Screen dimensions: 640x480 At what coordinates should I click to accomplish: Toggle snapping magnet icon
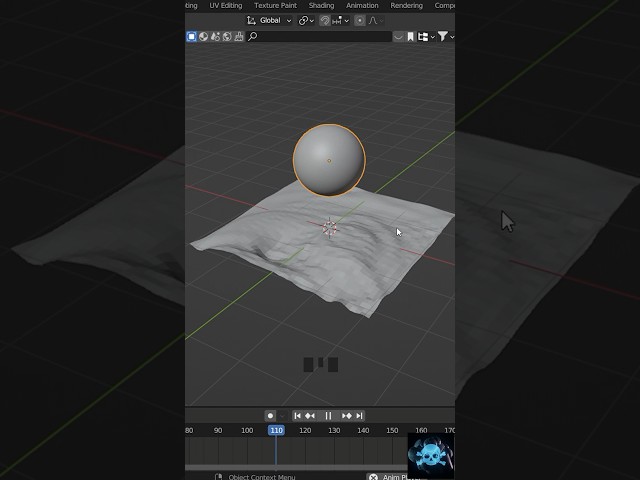click(325, 20)
